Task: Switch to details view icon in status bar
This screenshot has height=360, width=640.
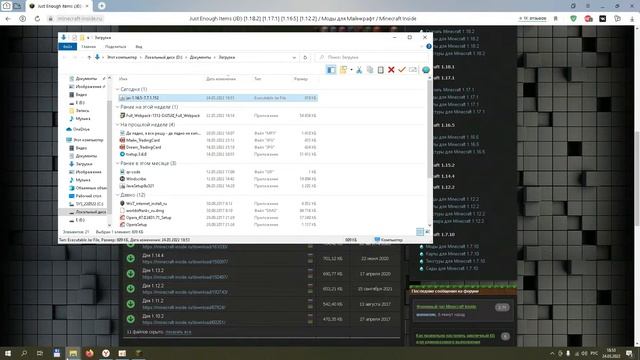Action: (x=420, y=232)
